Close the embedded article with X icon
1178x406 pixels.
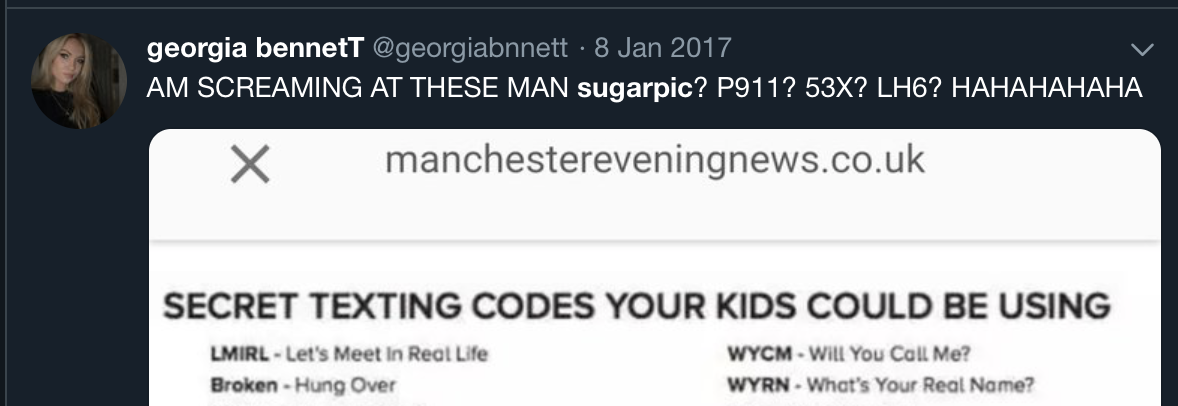250,164
